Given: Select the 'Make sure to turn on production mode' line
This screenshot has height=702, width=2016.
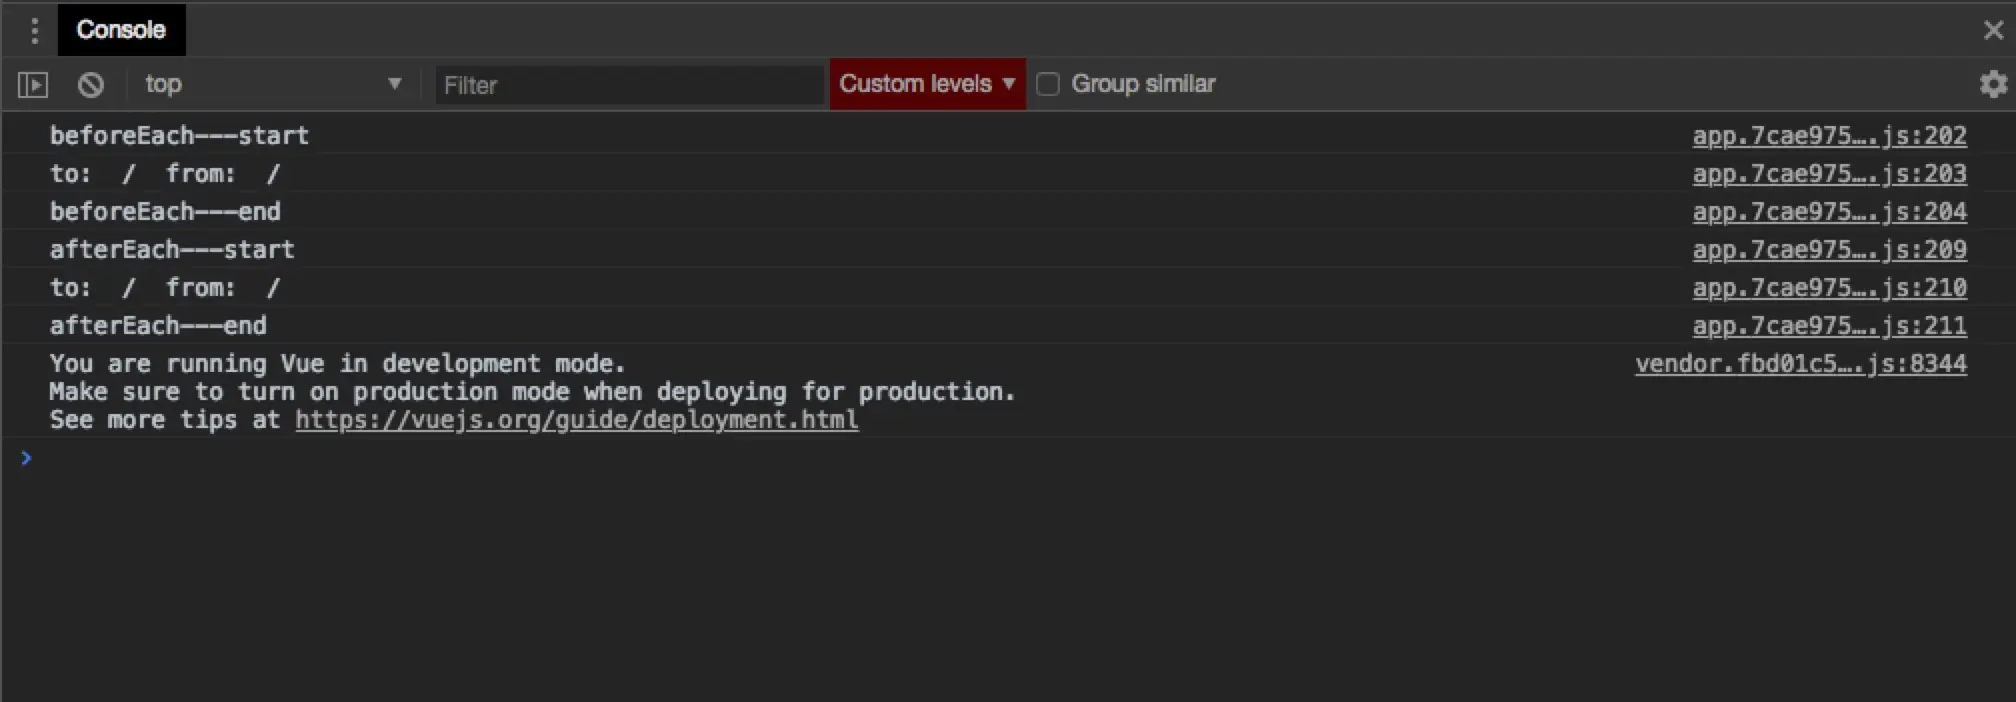Looking at the screenshot, I should click(x=532, y=392).
